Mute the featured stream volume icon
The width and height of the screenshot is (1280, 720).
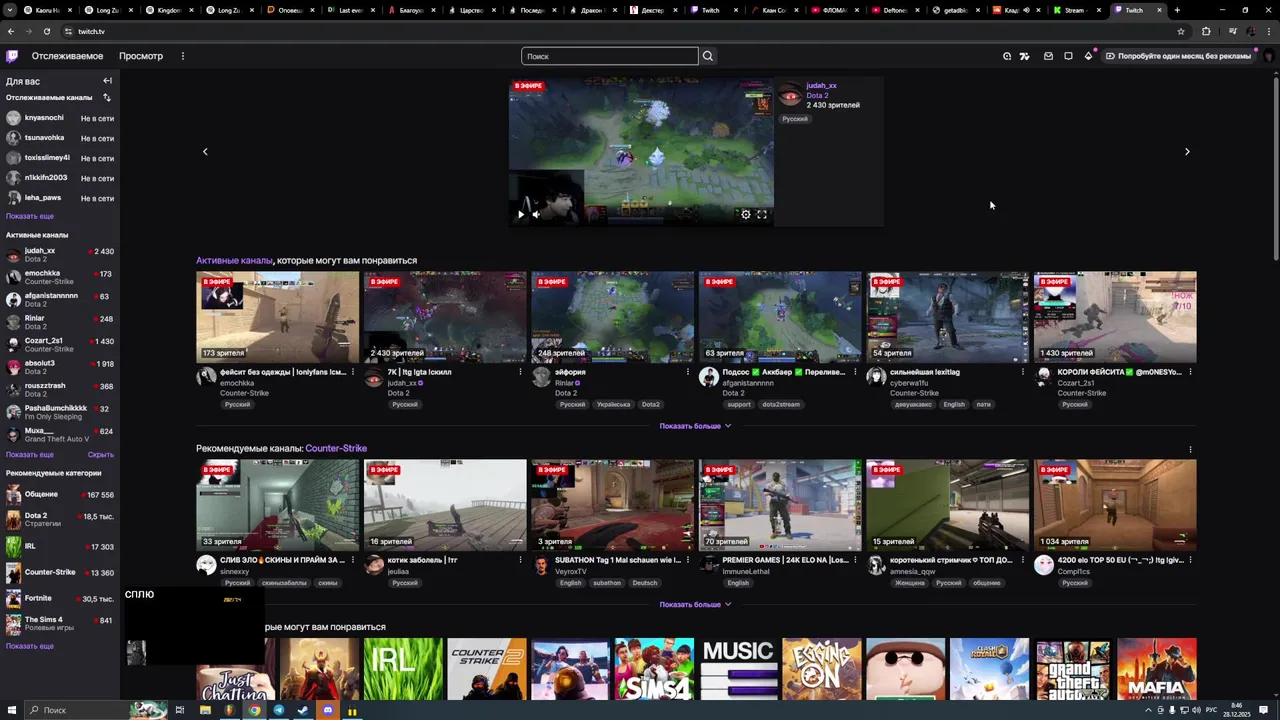point(536,214)
